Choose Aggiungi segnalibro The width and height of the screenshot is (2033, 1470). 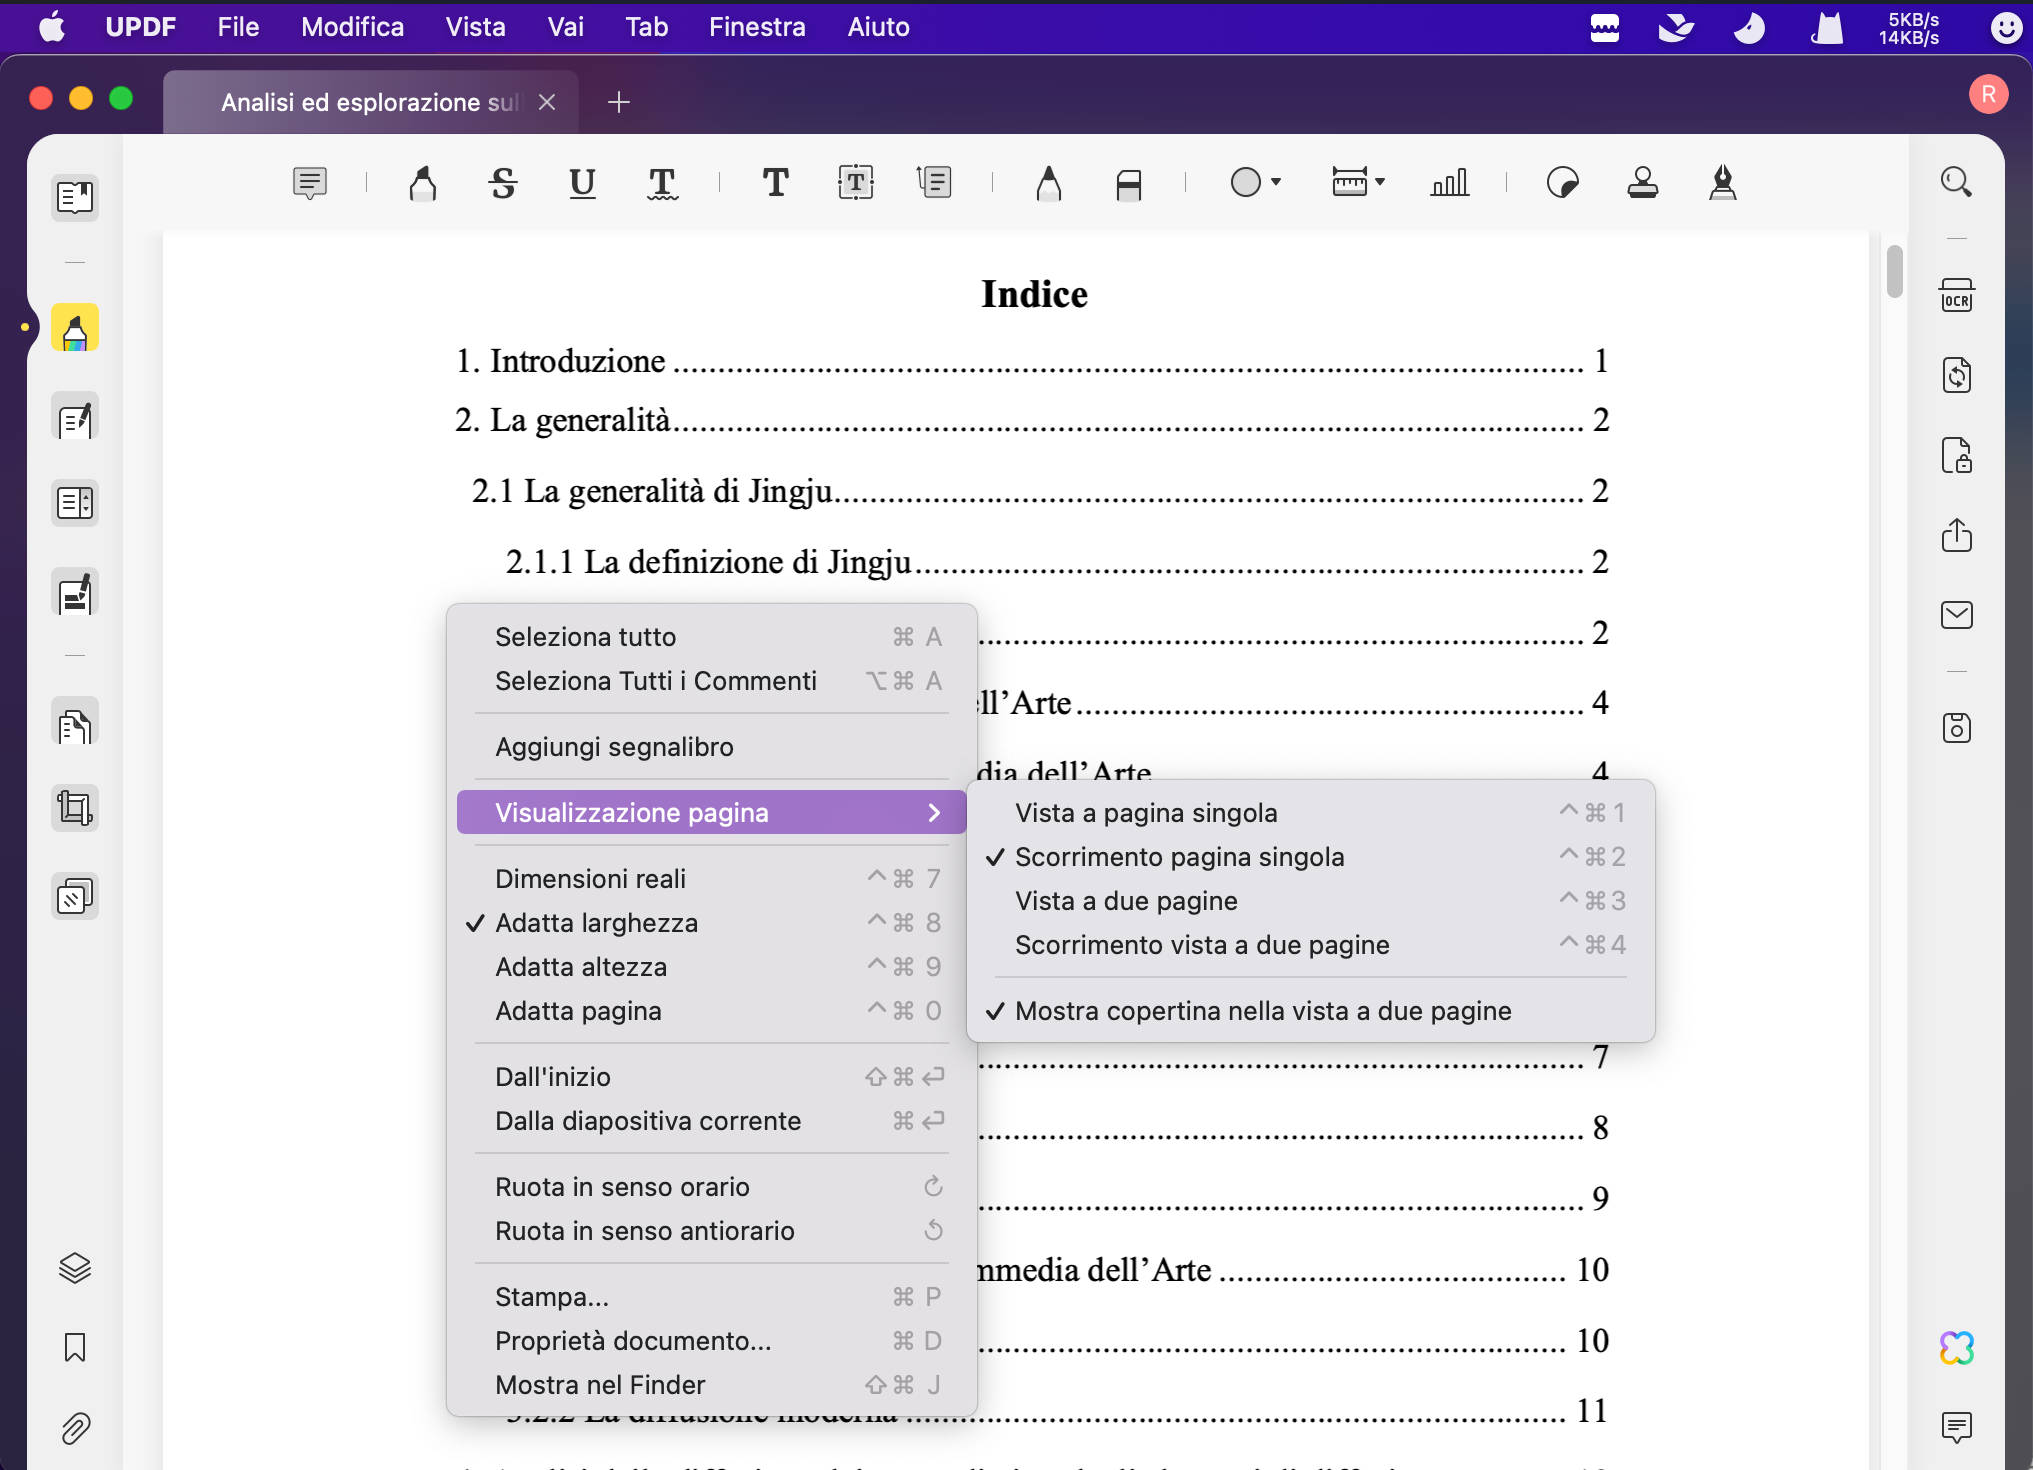711,747
